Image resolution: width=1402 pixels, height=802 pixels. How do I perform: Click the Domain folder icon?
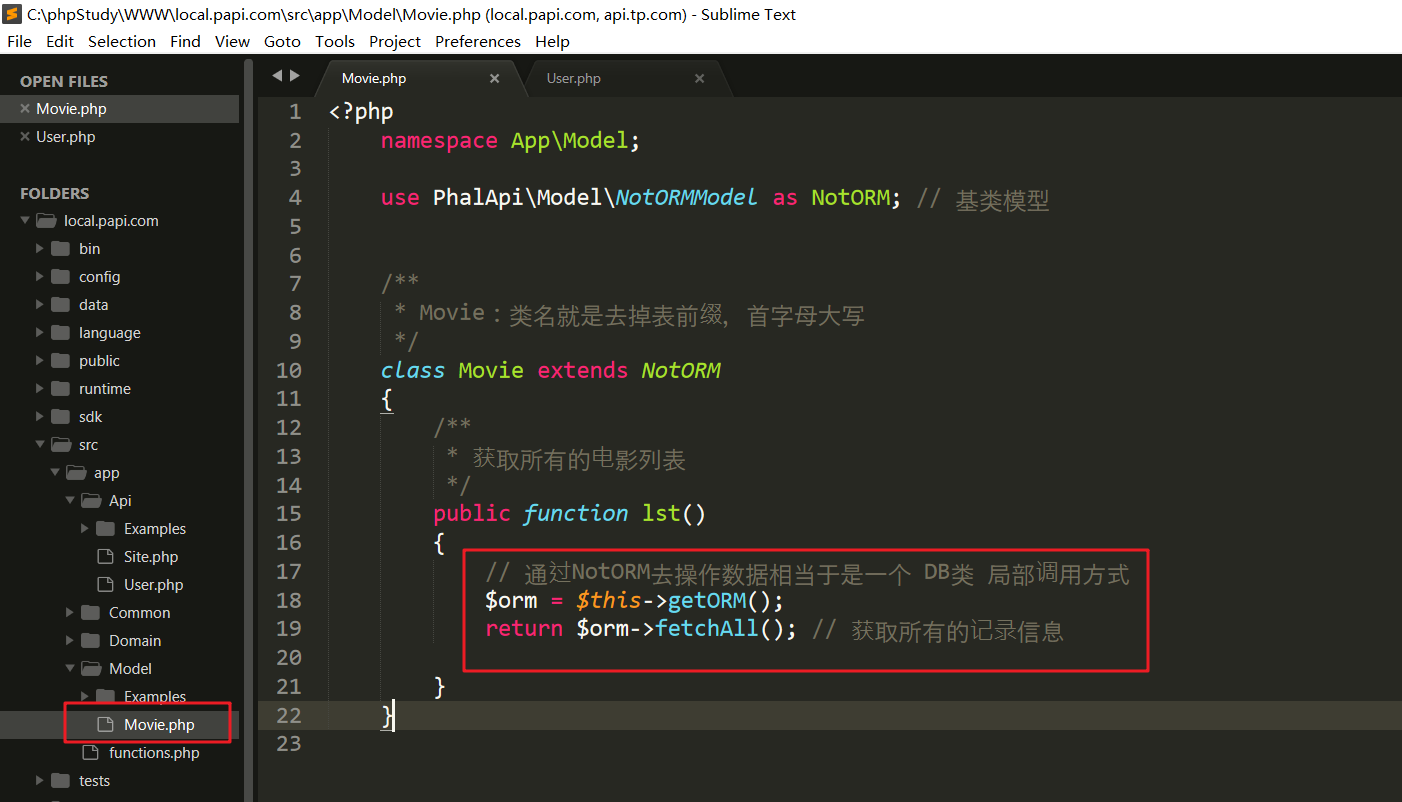[x=90, y=641]
